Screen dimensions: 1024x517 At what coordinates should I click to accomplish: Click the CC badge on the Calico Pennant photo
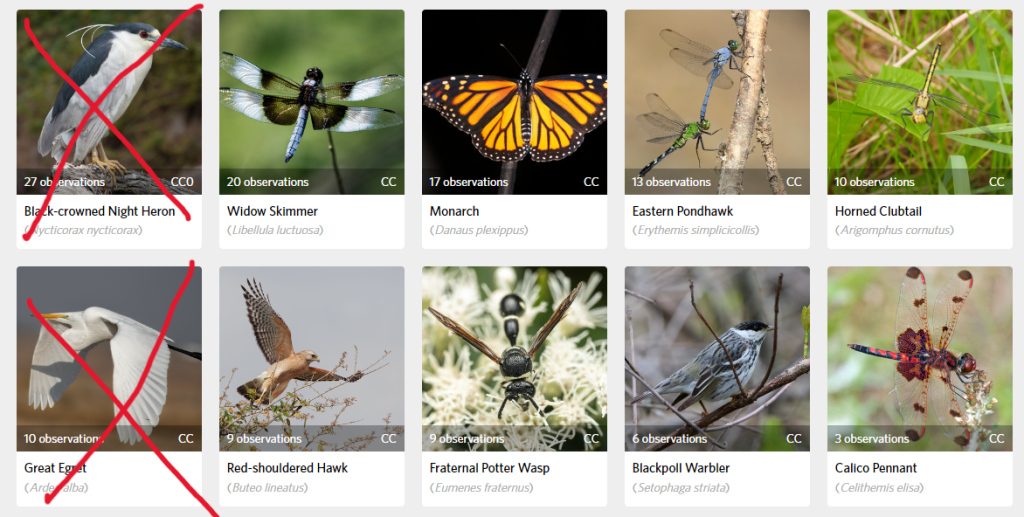997,439
